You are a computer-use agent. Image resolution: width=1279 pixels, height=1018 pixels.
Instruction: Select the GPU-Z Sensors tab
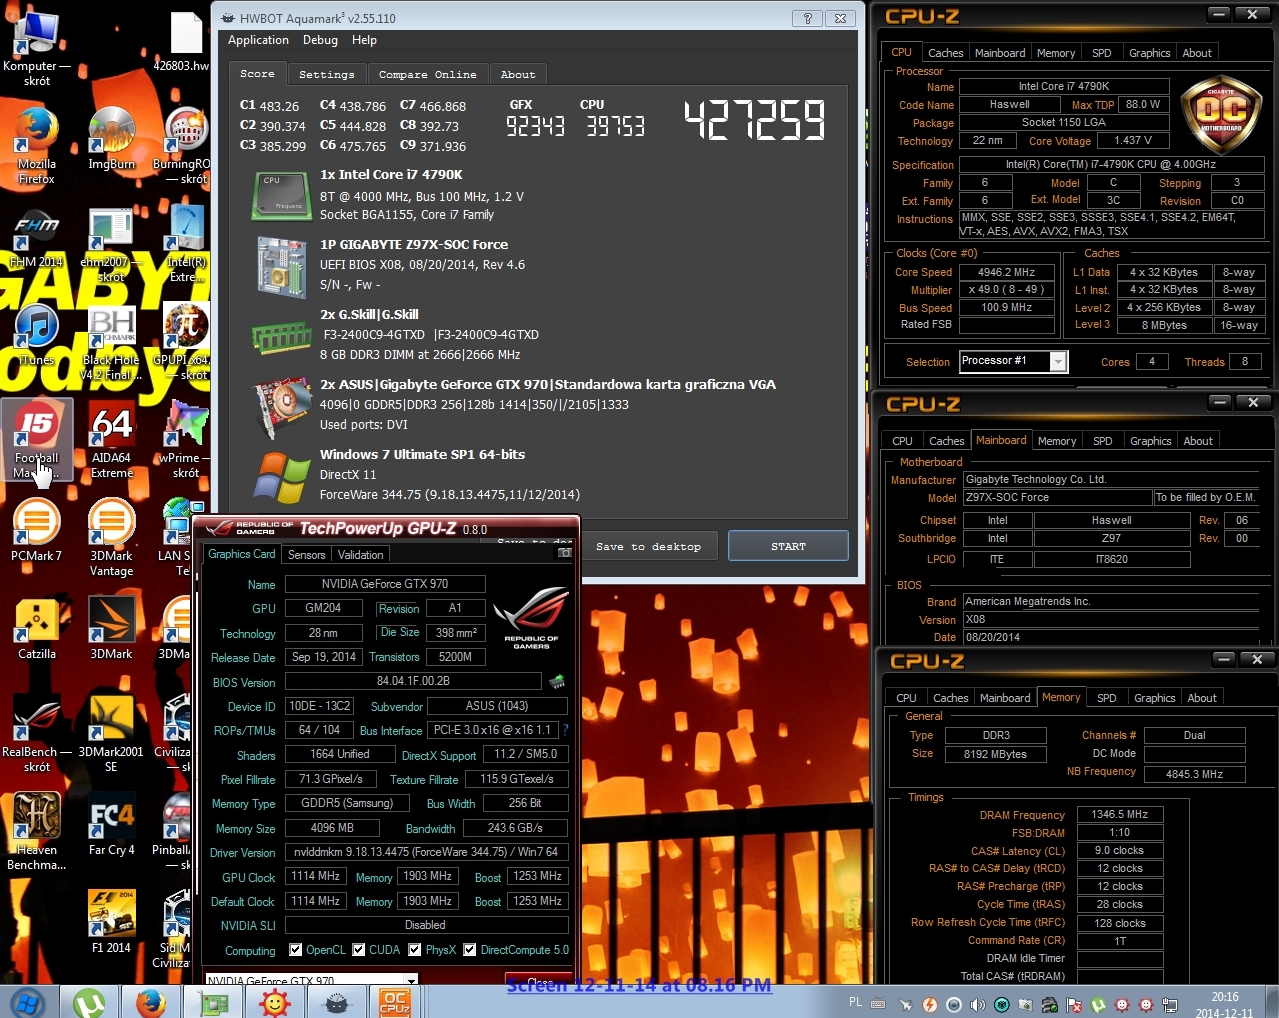coord(306,555)
